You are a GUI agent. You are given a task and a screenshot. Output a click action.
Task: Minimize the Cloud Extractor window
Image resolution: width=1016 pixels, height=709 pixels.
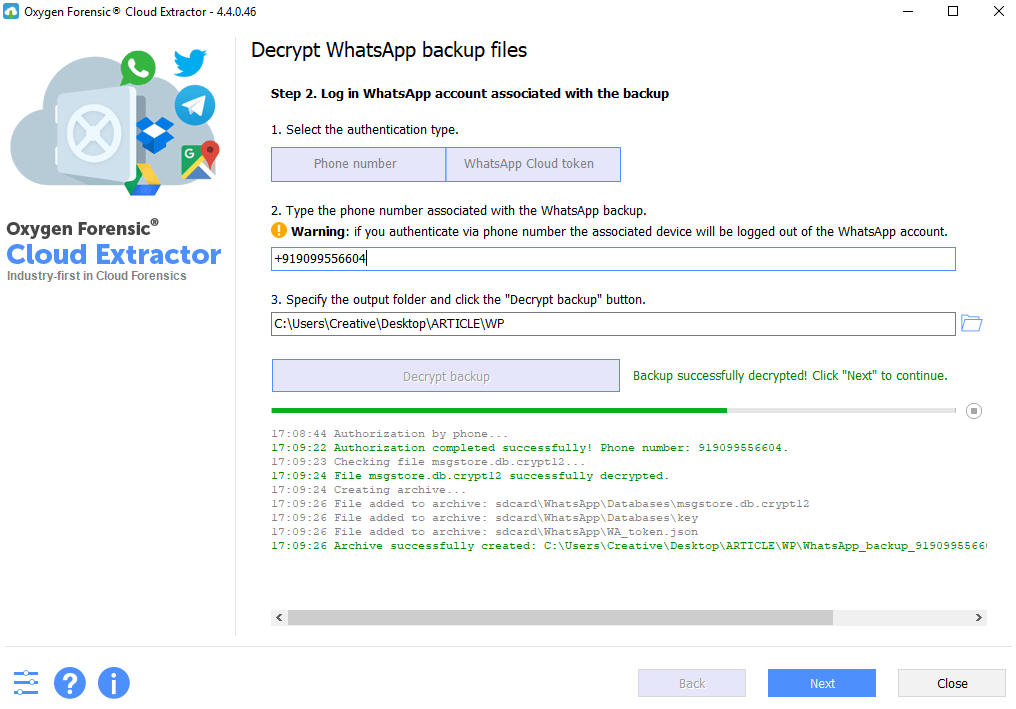click(908, 11)
